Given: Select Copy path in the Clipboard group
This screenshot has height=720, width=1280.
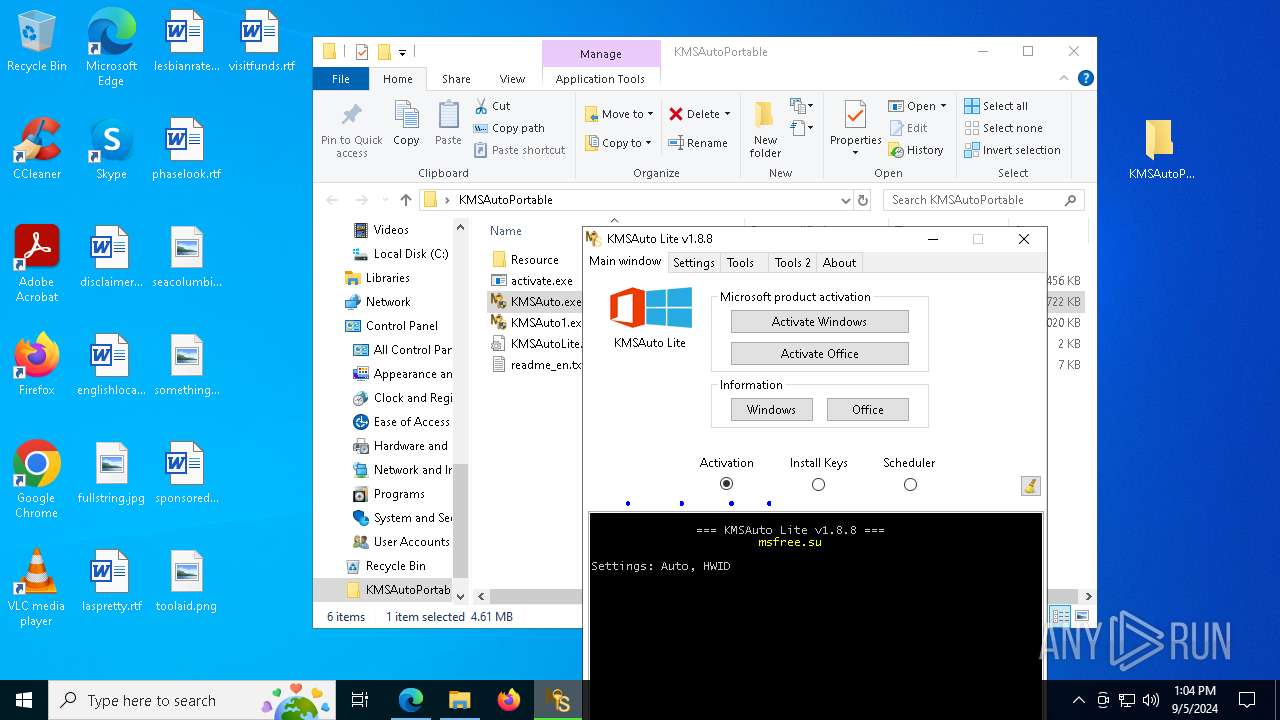Looking at the screenshot, I should click(x=509, y=128).
